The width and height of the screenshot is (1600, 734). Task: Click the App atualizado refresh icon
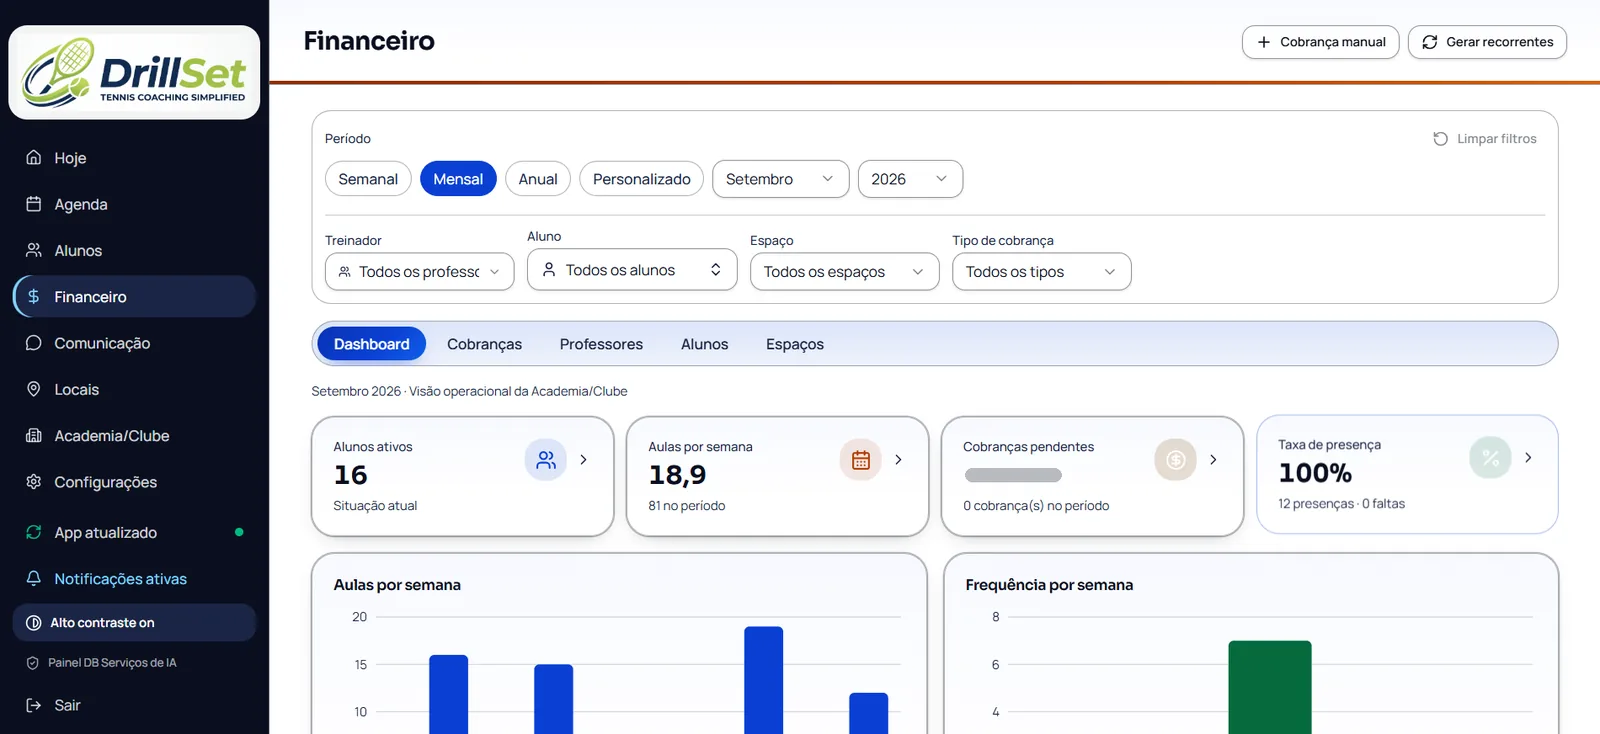tap(34, 532)
